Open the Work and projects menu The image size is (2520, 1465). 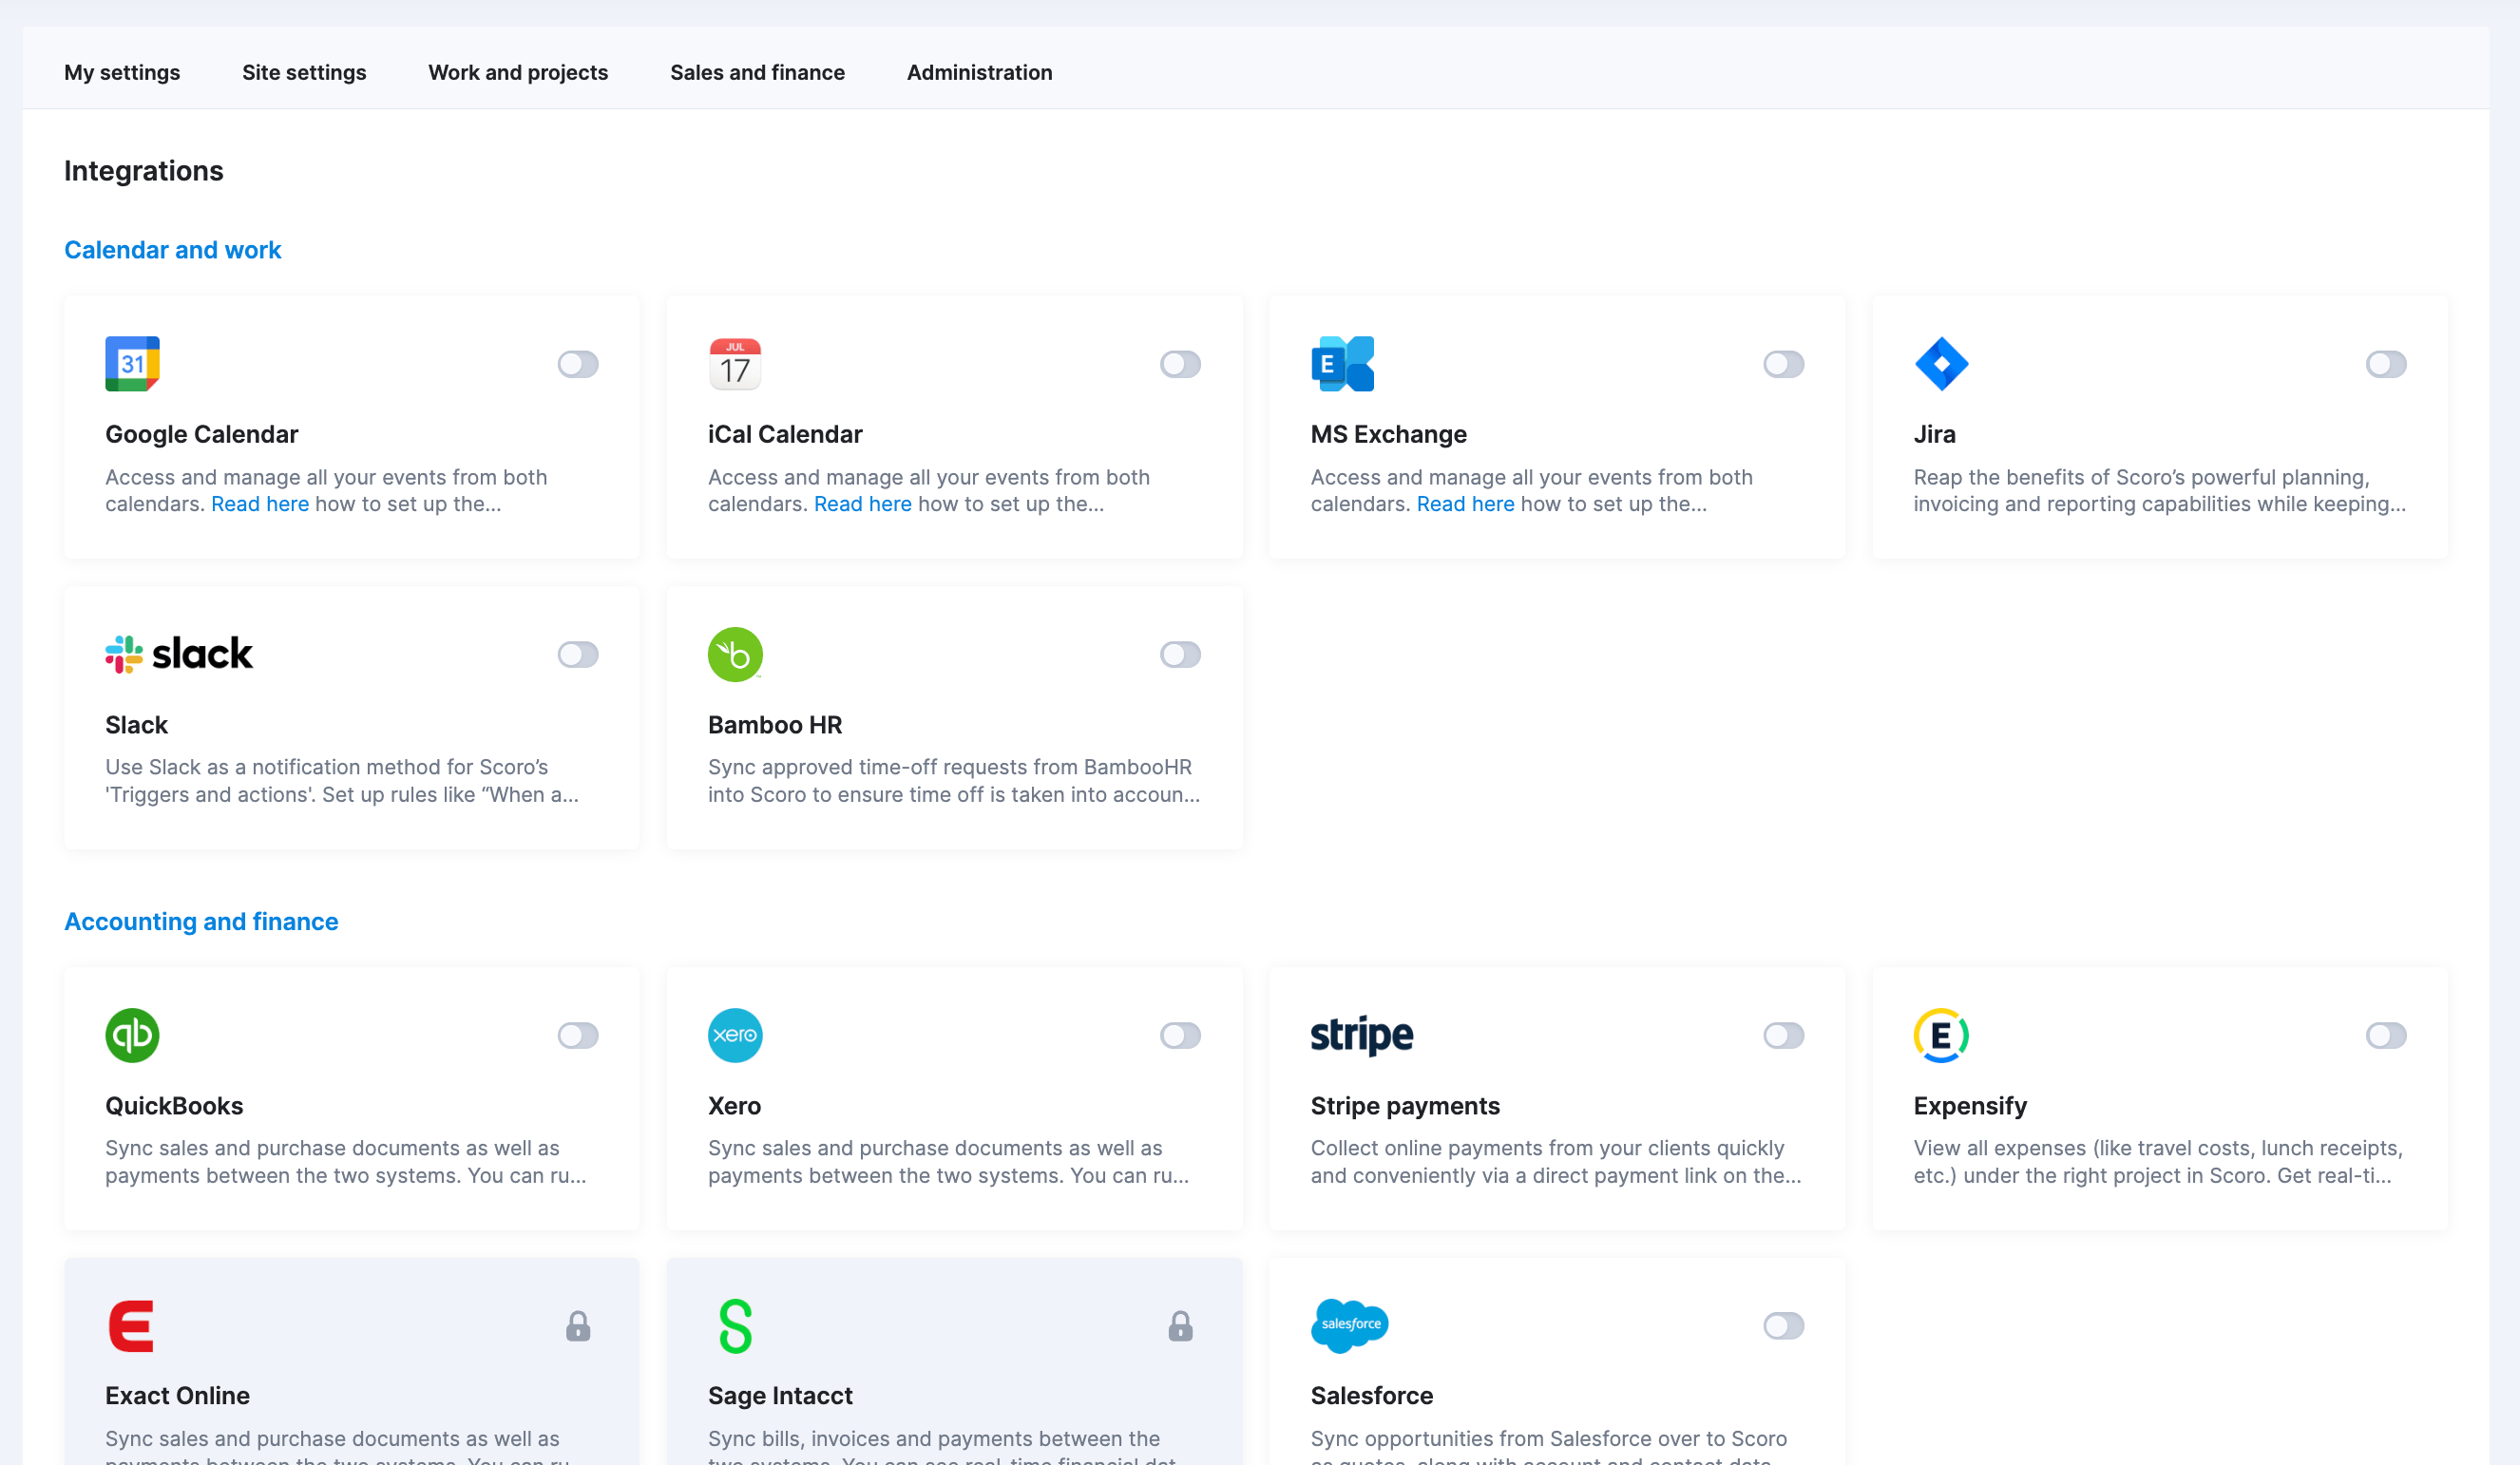pyautogui.click(x=518, y=72)
